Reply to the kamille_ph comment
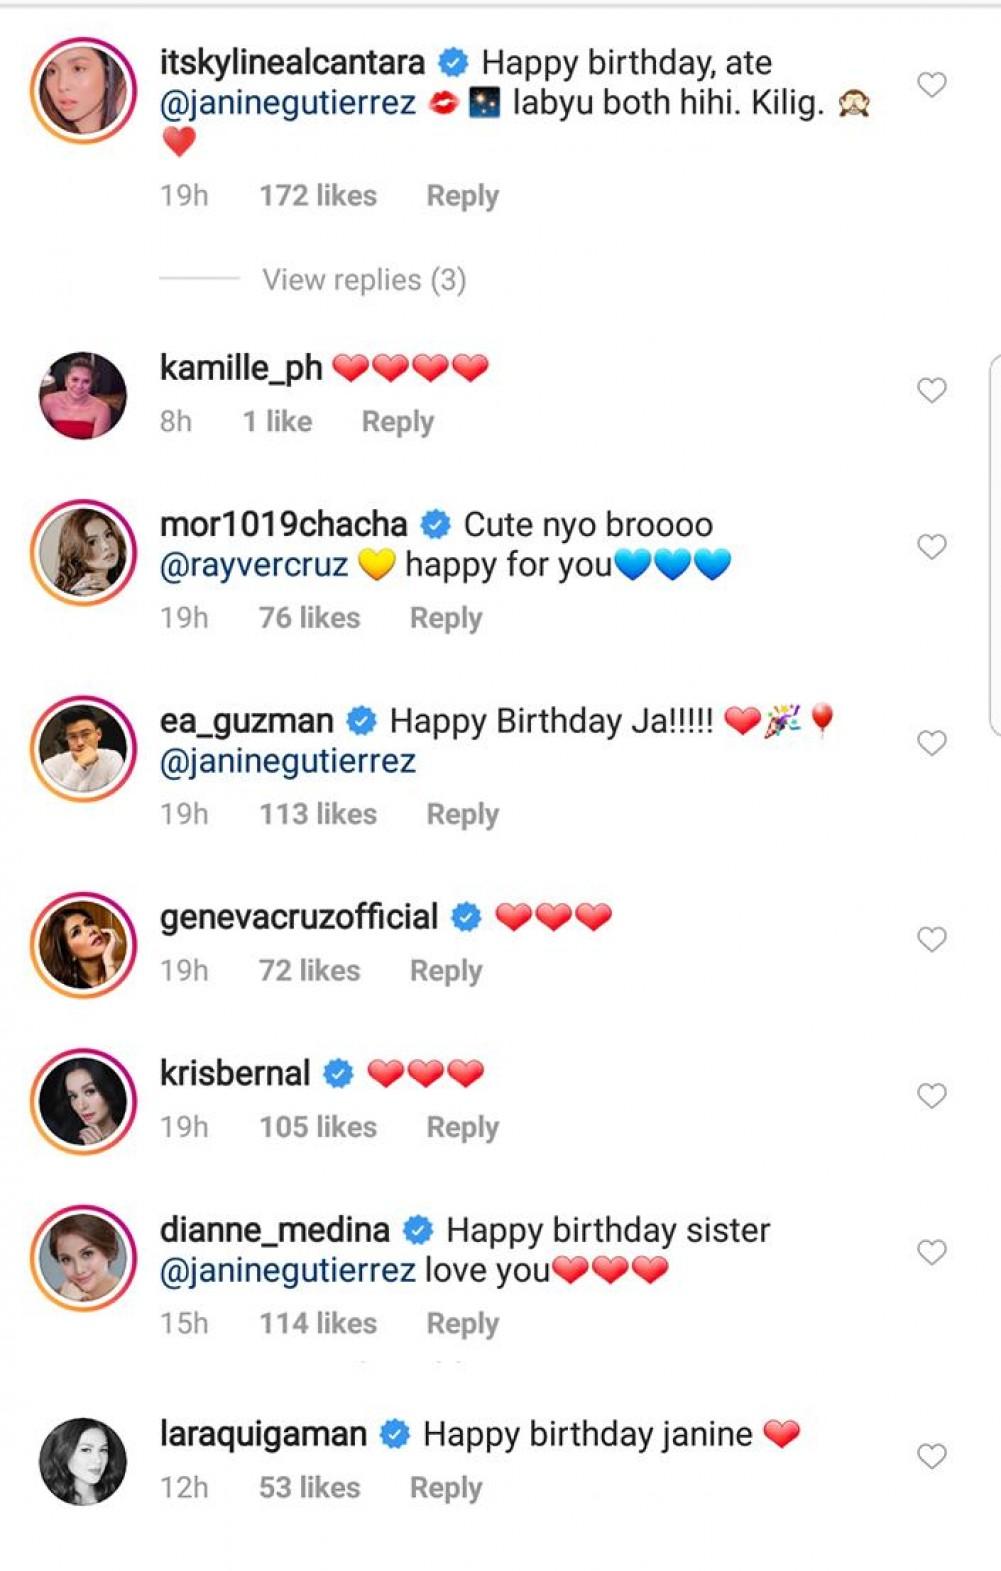The height and width of the screenshot is (1571, 1001). click(397, 422)
